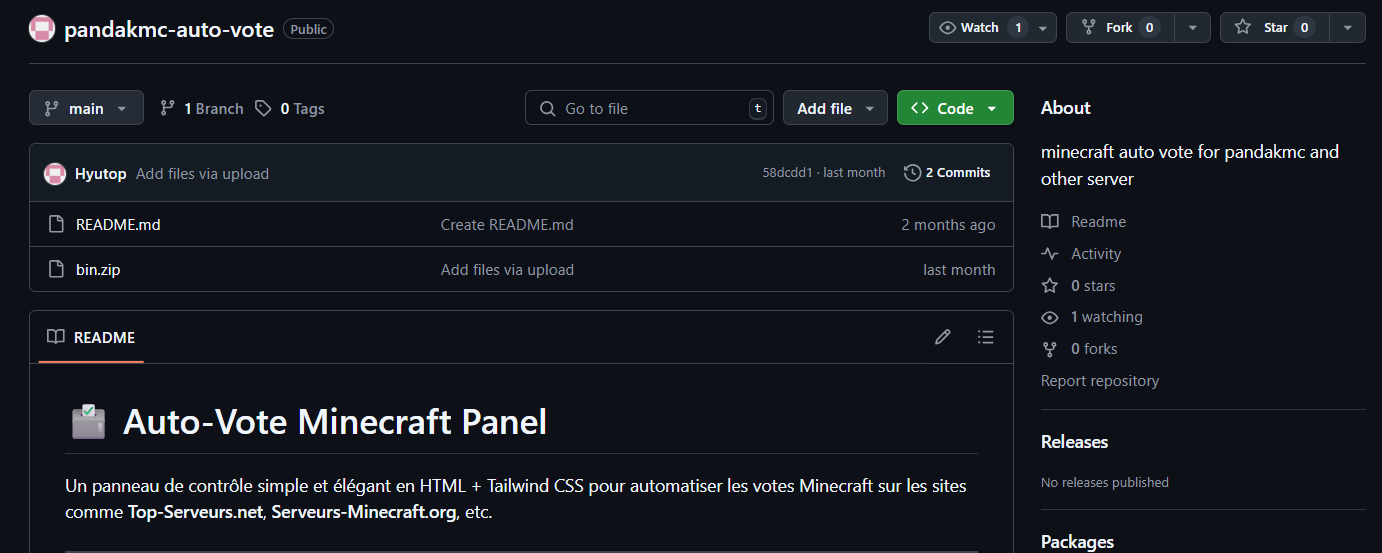Viewport: 1382px width, 553px height.
Task: Click the Go to file search field
Action: pyautogui.click(x=648, y=108)
